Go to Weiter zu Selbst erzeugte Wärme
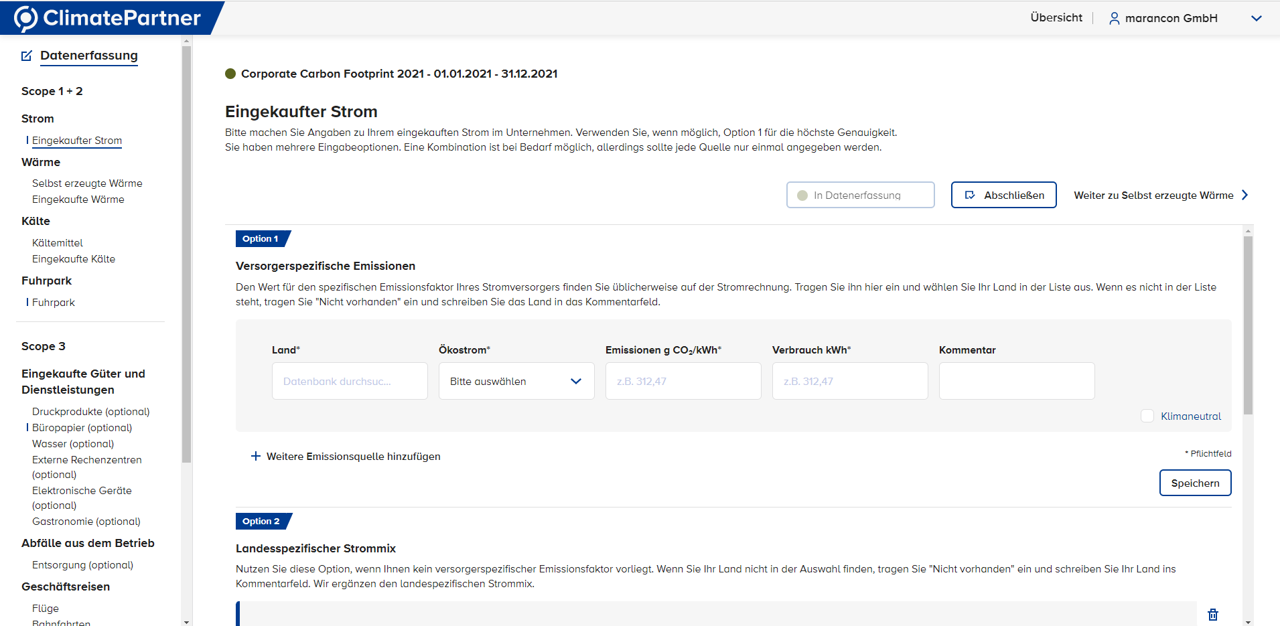Image resolution: width=1280 pixels, height=626 pixels. (x=1161, y=195)
